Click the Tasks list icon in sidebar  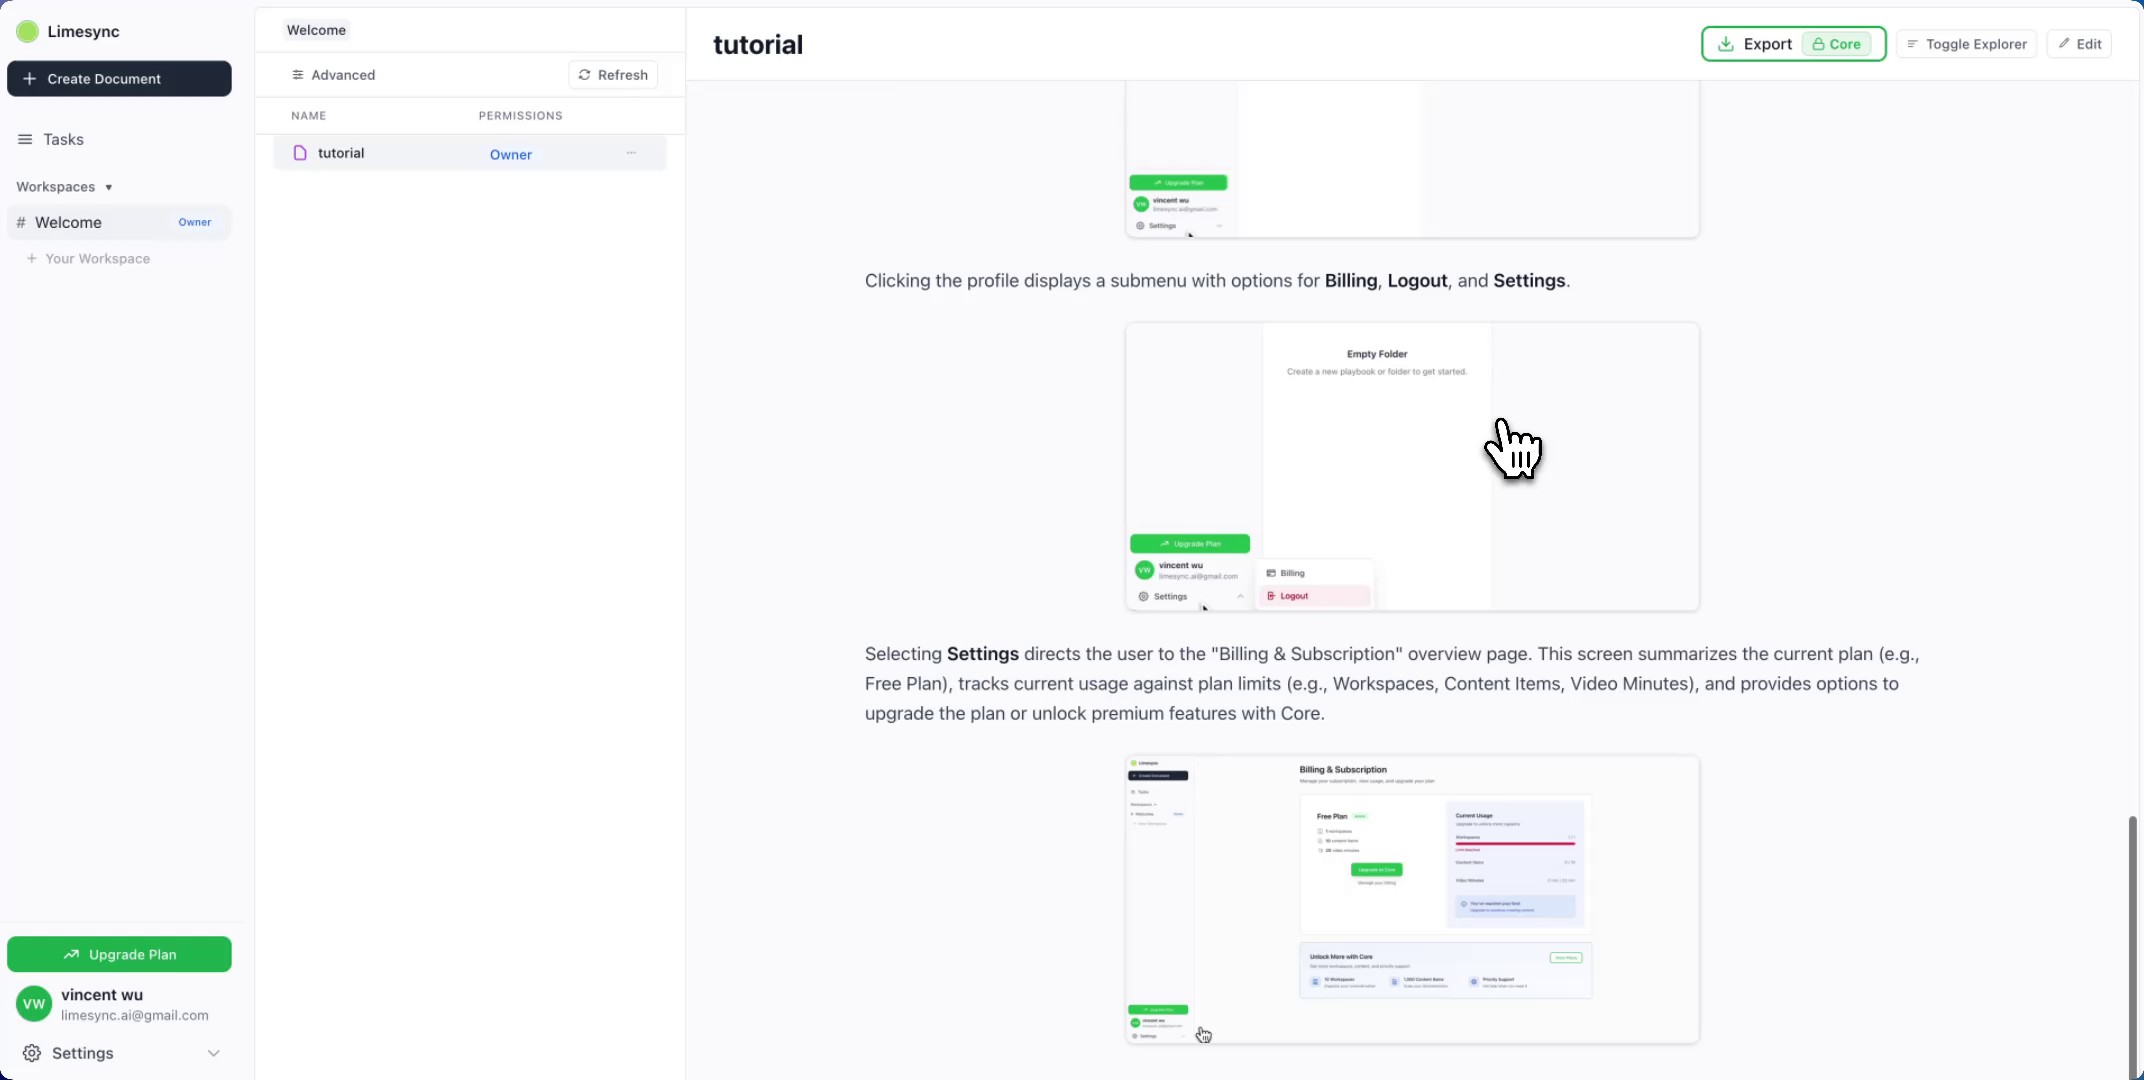click(25, 140)
